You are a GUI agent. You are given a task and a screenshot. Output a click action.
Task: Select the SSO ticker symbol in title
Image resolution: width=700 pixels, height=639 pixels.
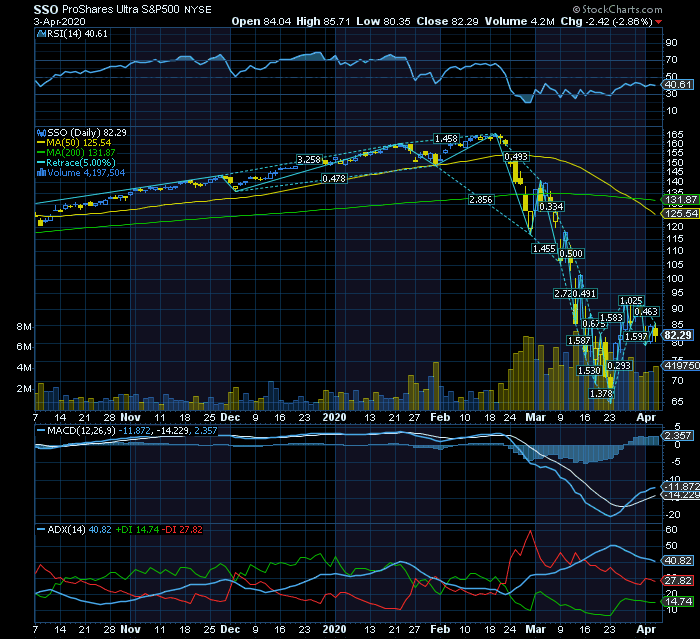click(46, 9)
